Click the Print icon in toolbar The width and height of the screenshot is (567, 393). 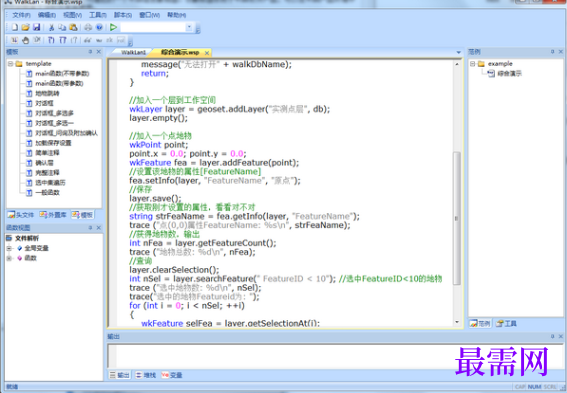(88, 27)
